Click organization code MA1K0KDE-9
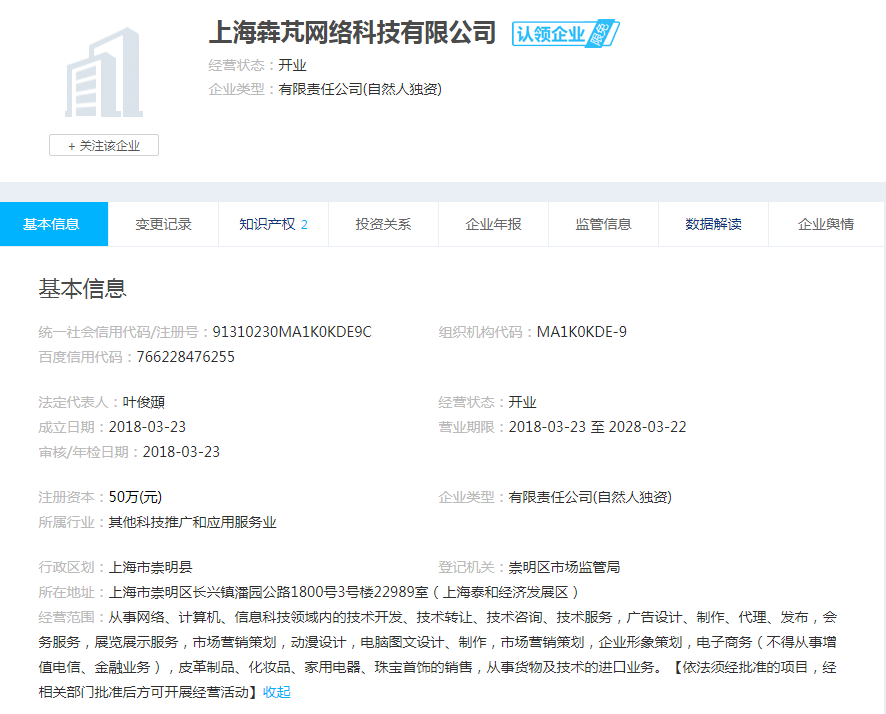The width and height of the screenshot is (886, 714). point(582,332)
